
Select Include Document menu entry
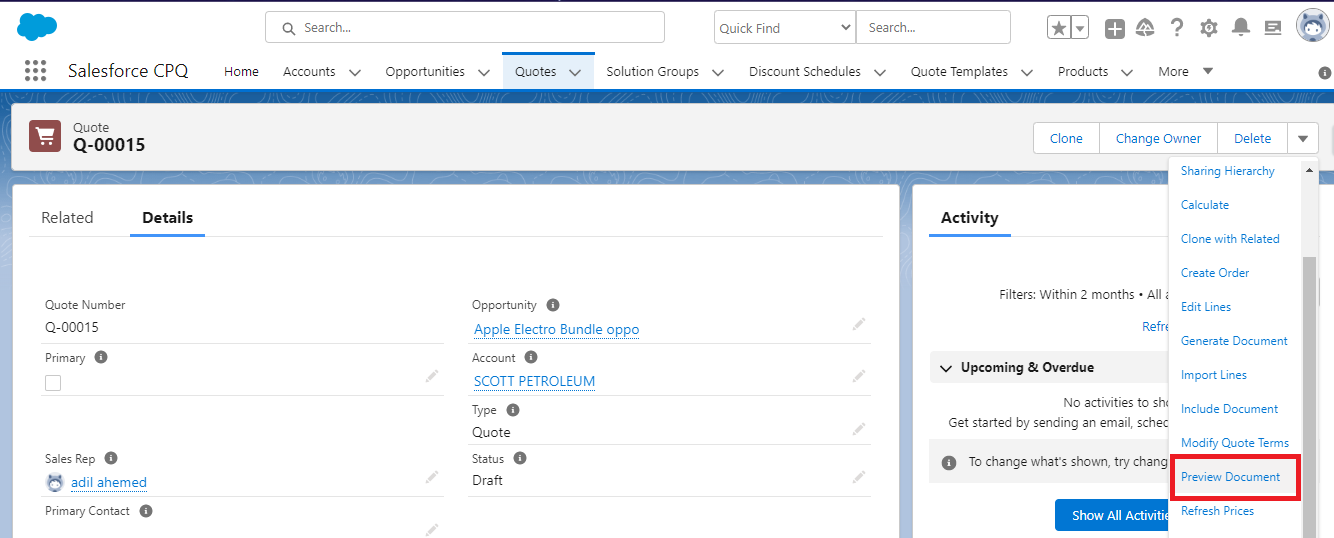tap(1229, 409)
